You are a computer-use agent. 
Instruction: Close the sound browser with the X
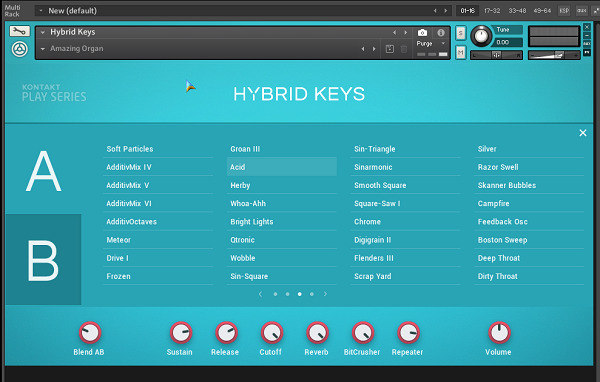(x=583, y=133)
